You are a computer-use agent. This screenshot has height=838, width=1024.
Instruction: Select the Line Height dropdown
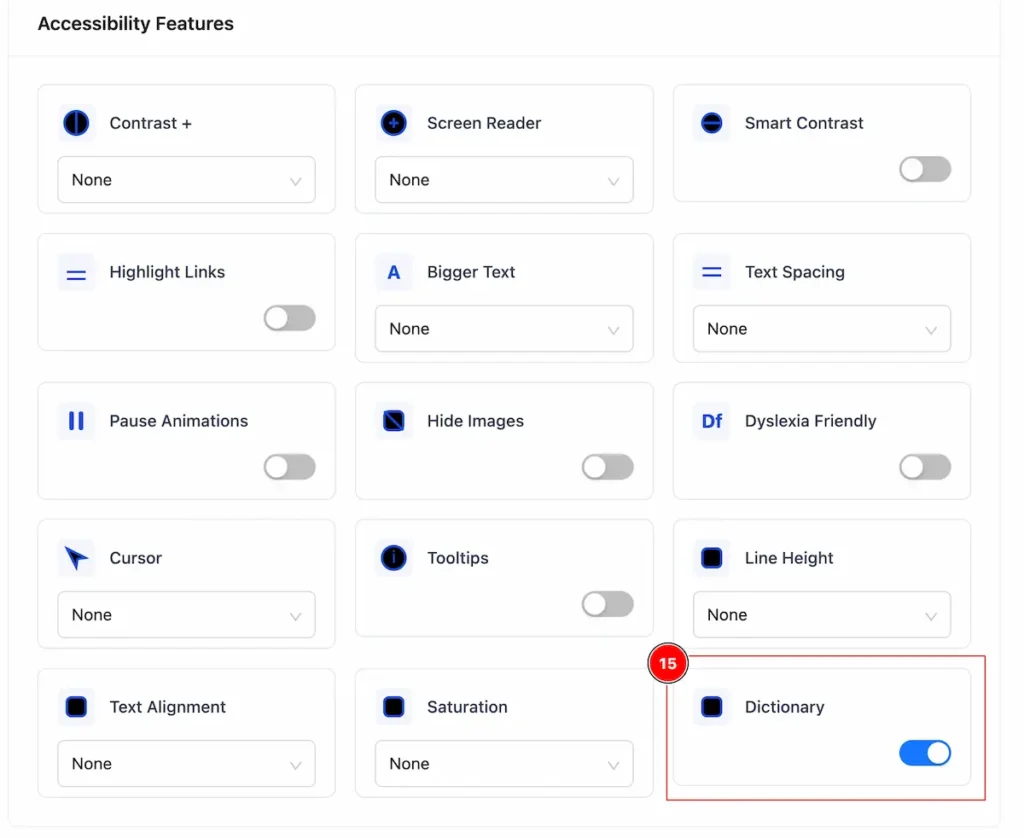[822, 615]
